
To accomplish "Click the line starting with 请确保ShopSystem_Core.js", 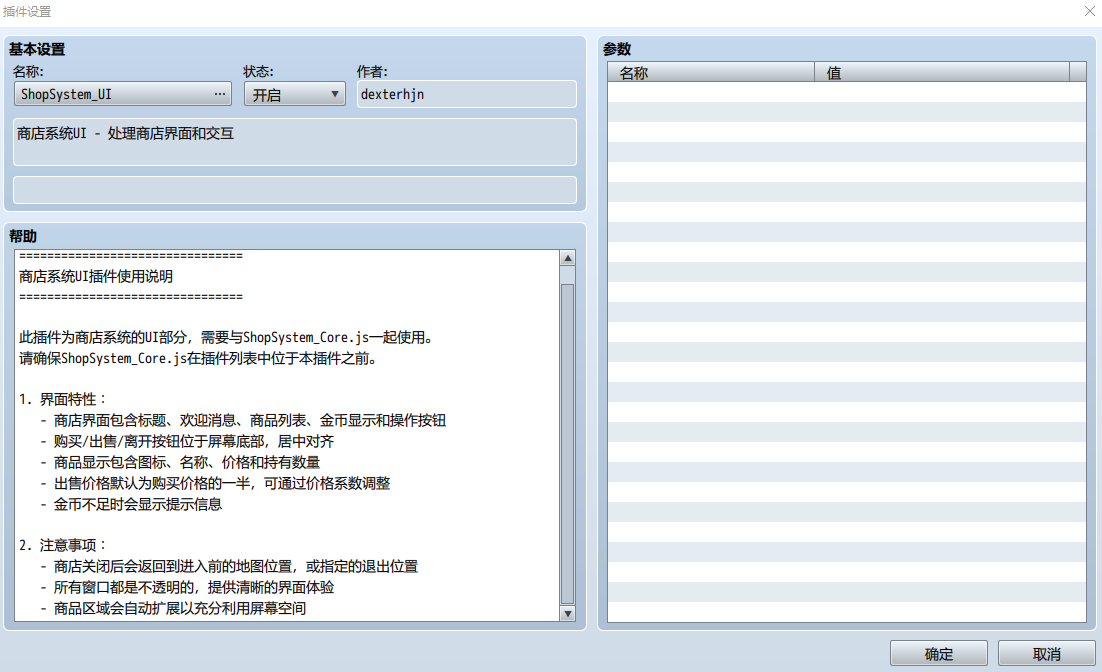I will (x=198, y=358).
